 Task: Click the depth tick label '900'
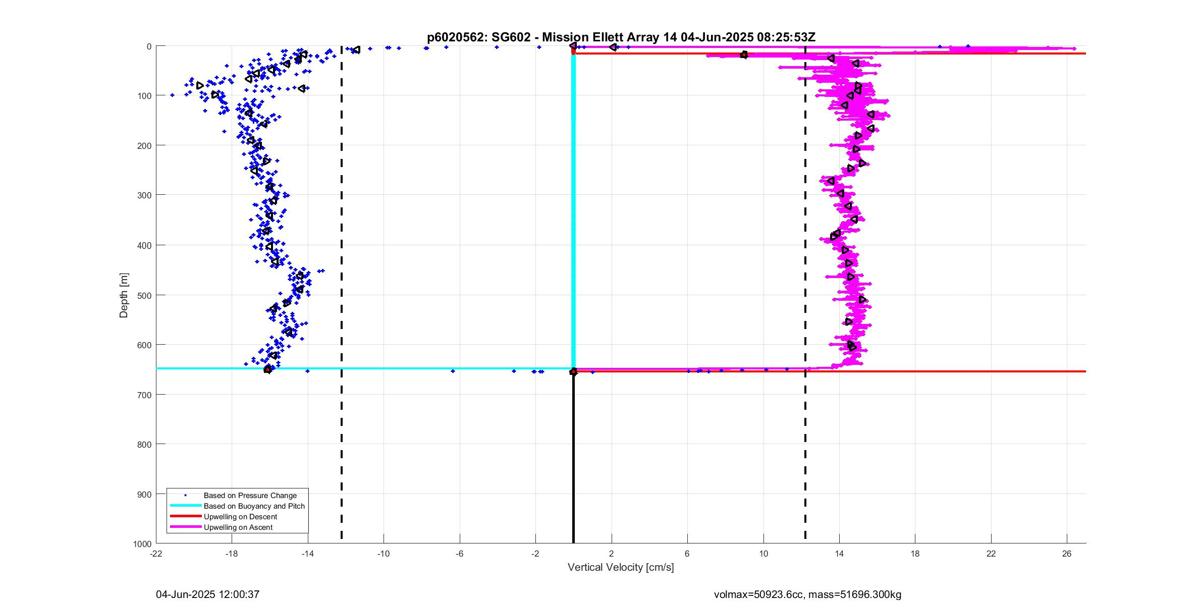click(x=143, y=494)
